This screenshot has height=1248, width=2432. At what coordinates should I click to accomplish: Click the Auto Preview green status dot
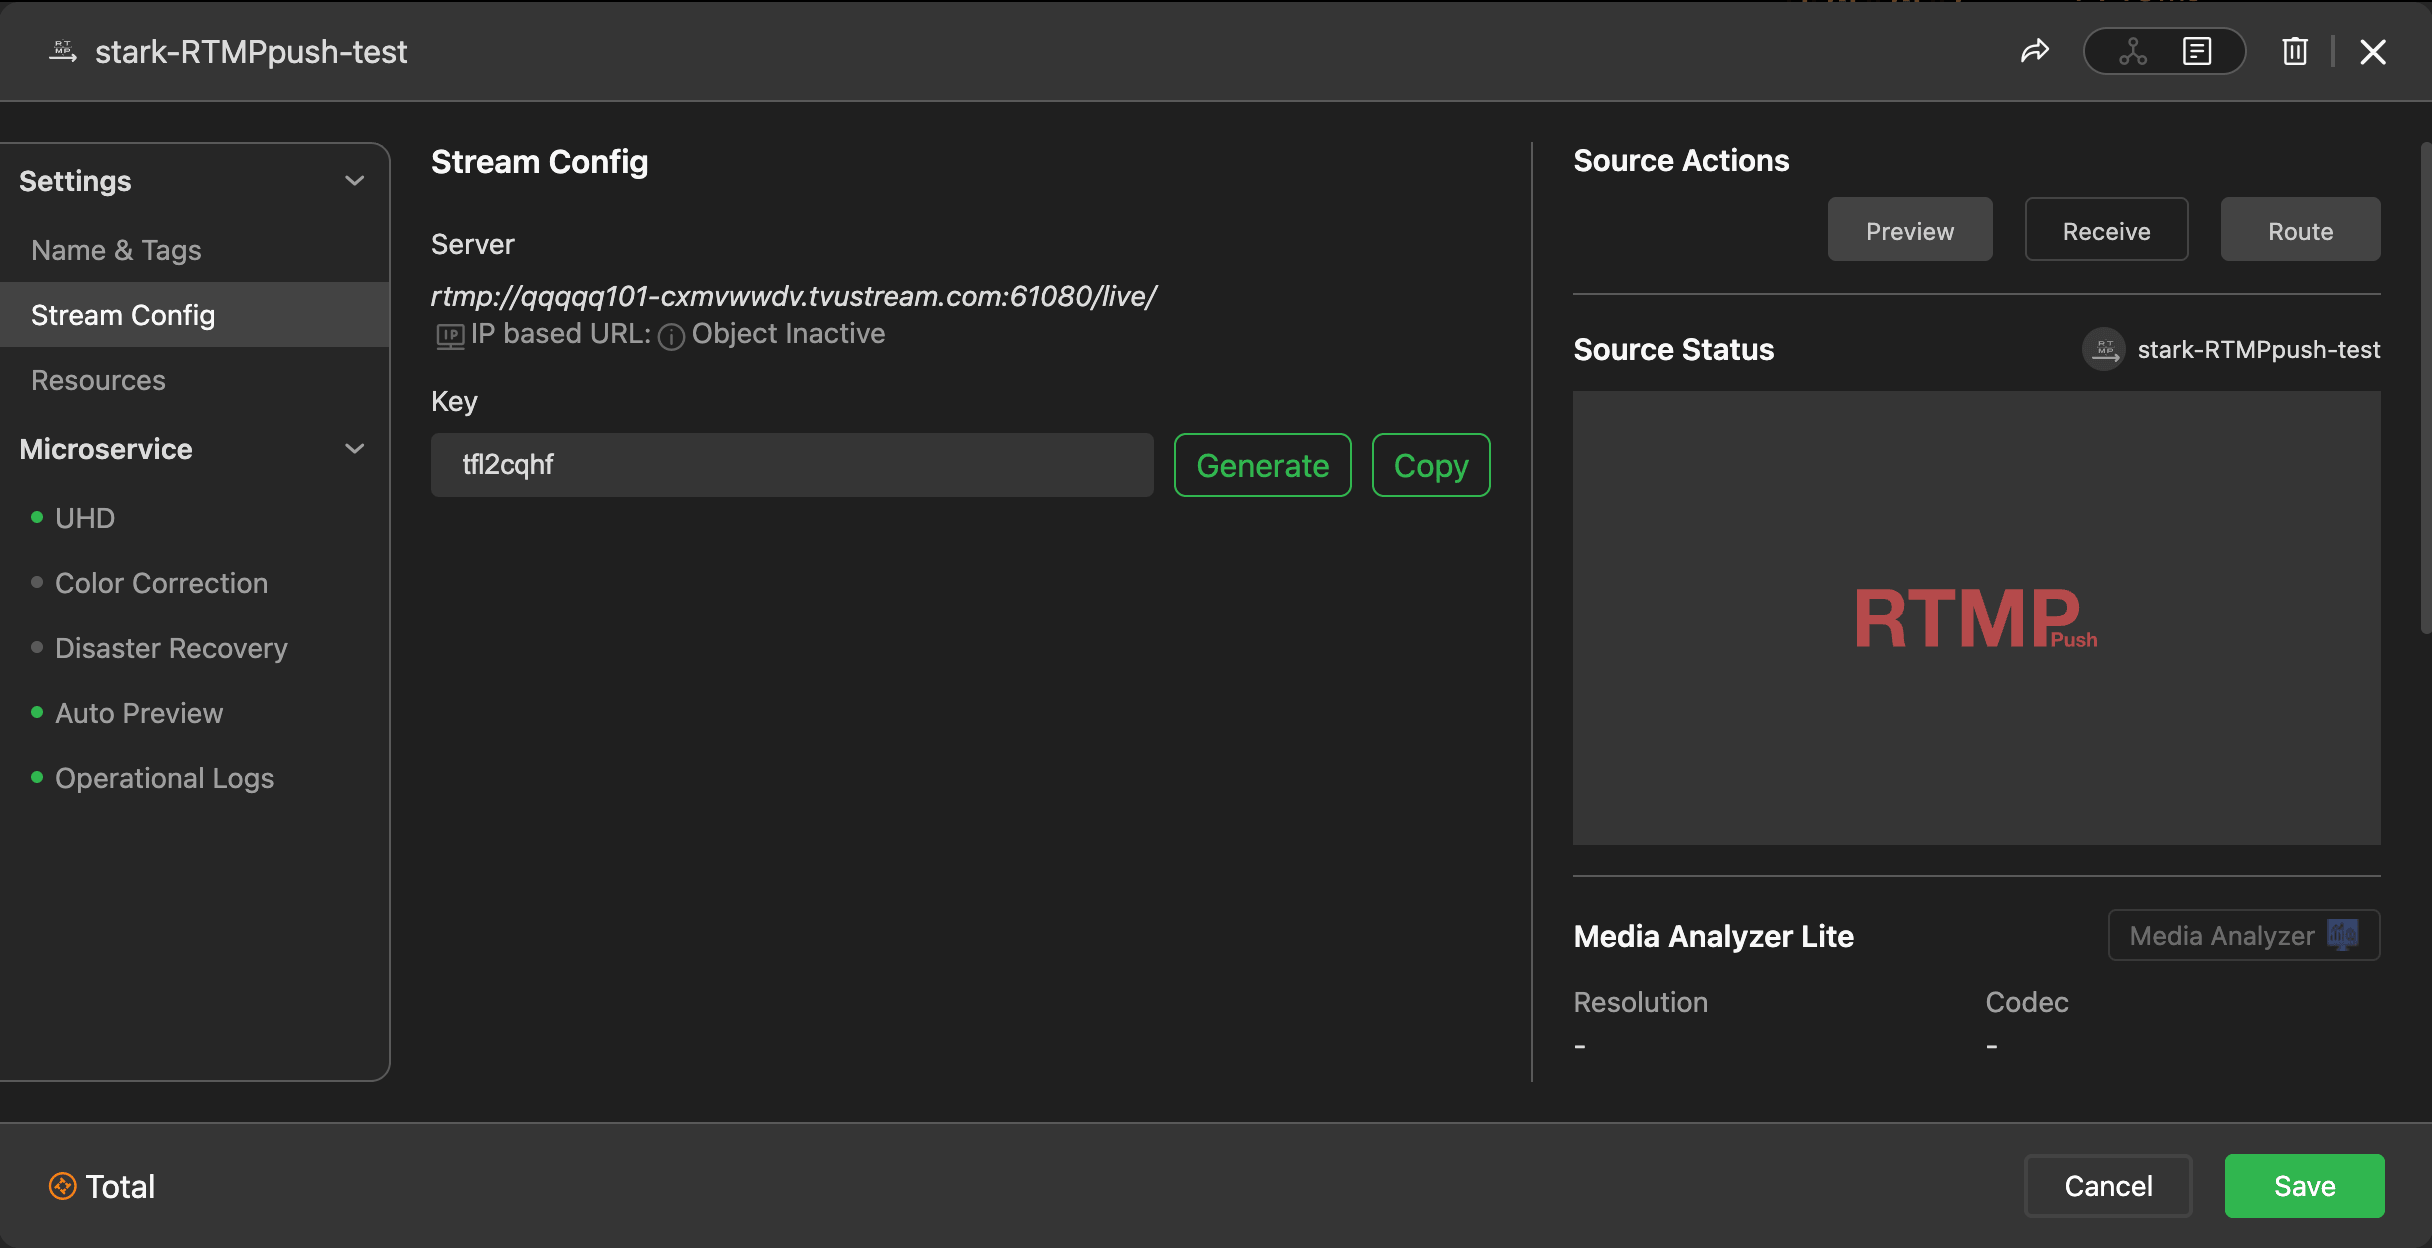point(37,712)
